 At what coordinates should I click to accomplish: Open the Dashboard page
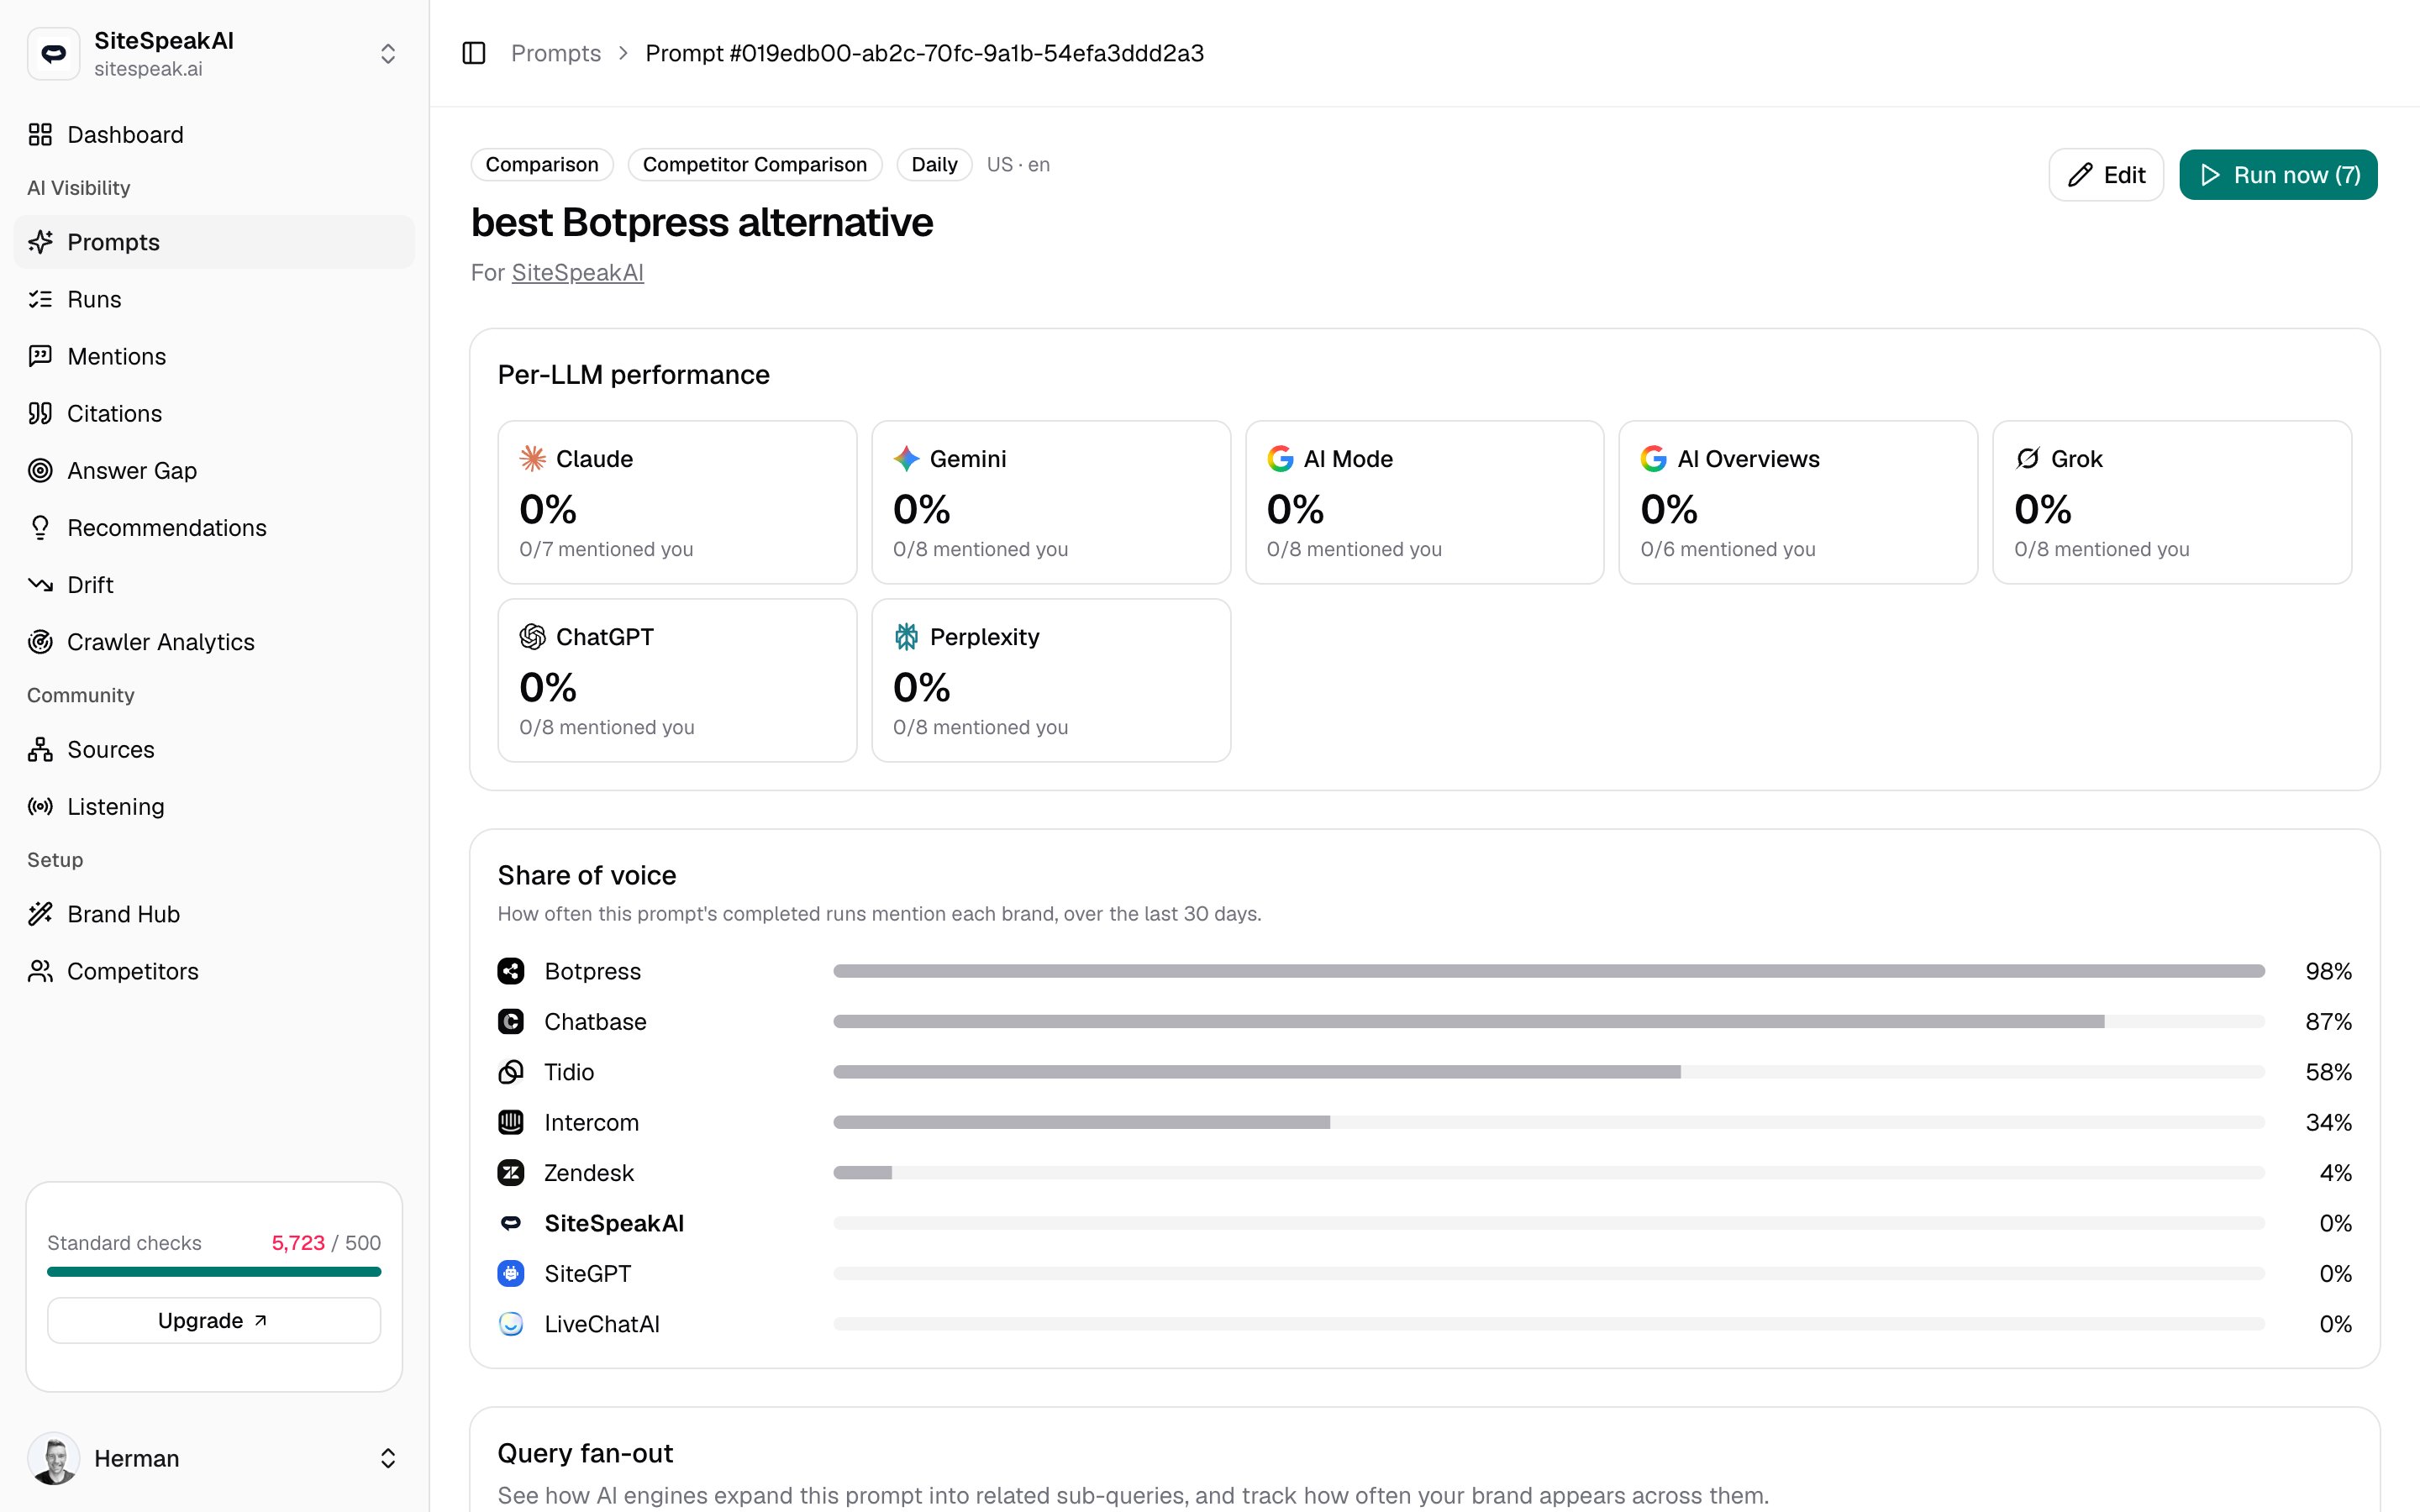coord(214,135)
